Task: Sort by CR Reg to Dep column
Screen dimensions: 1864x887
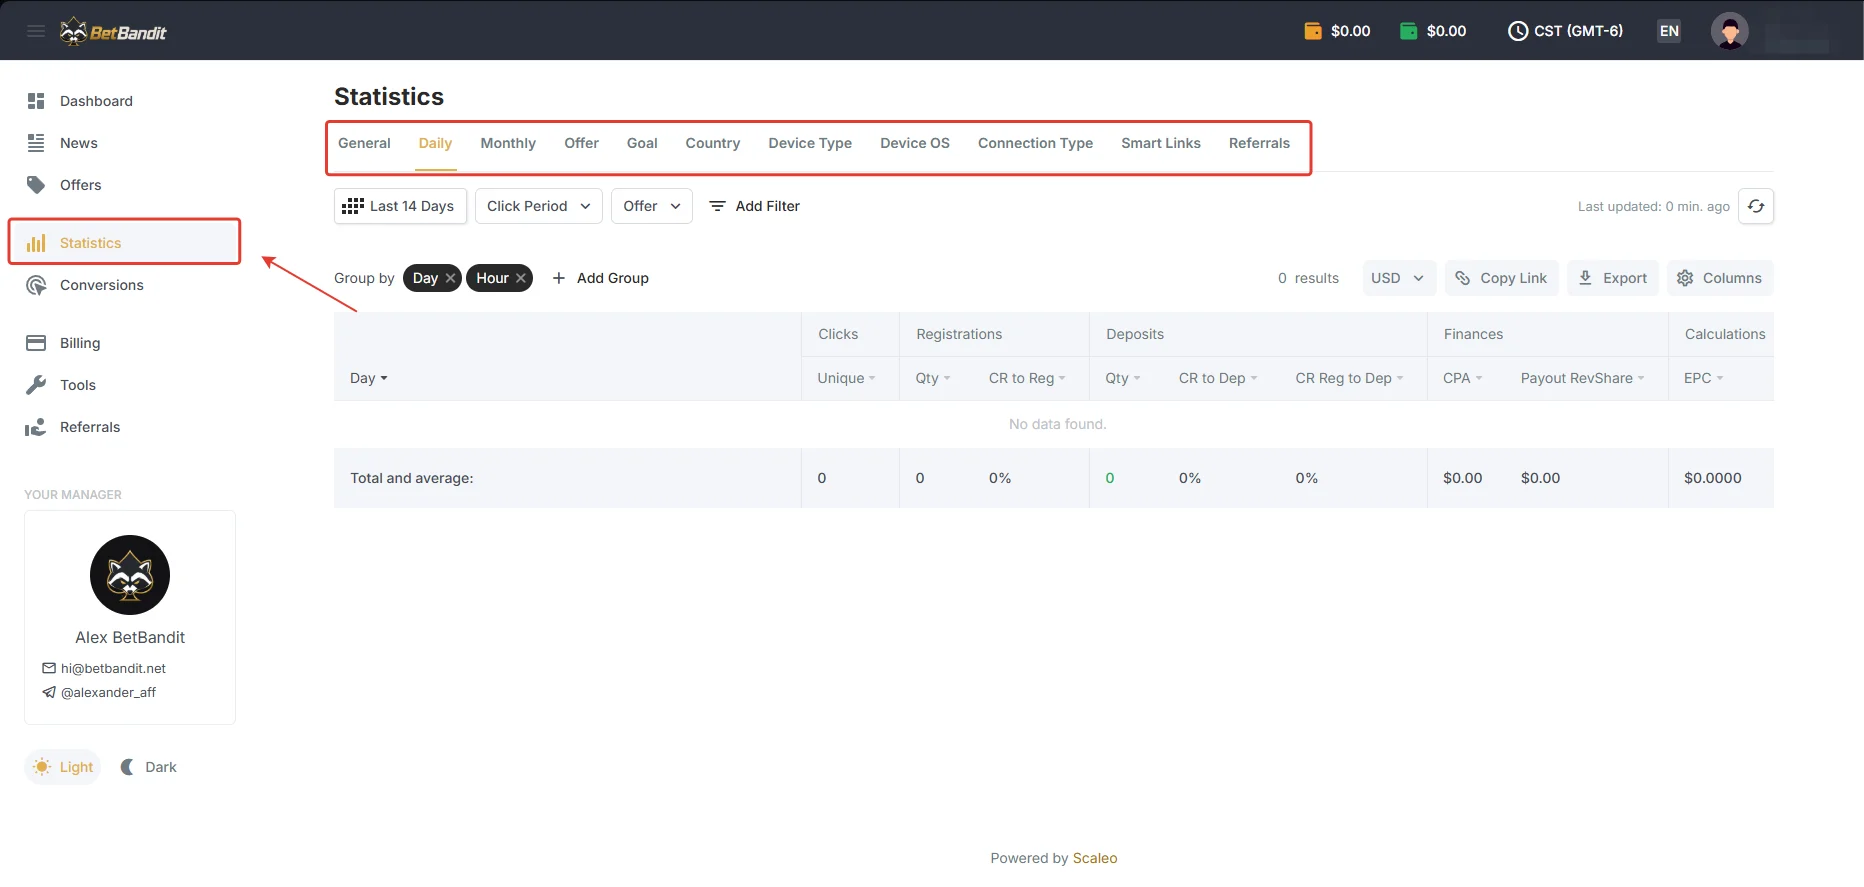Action: [1349, 378]
